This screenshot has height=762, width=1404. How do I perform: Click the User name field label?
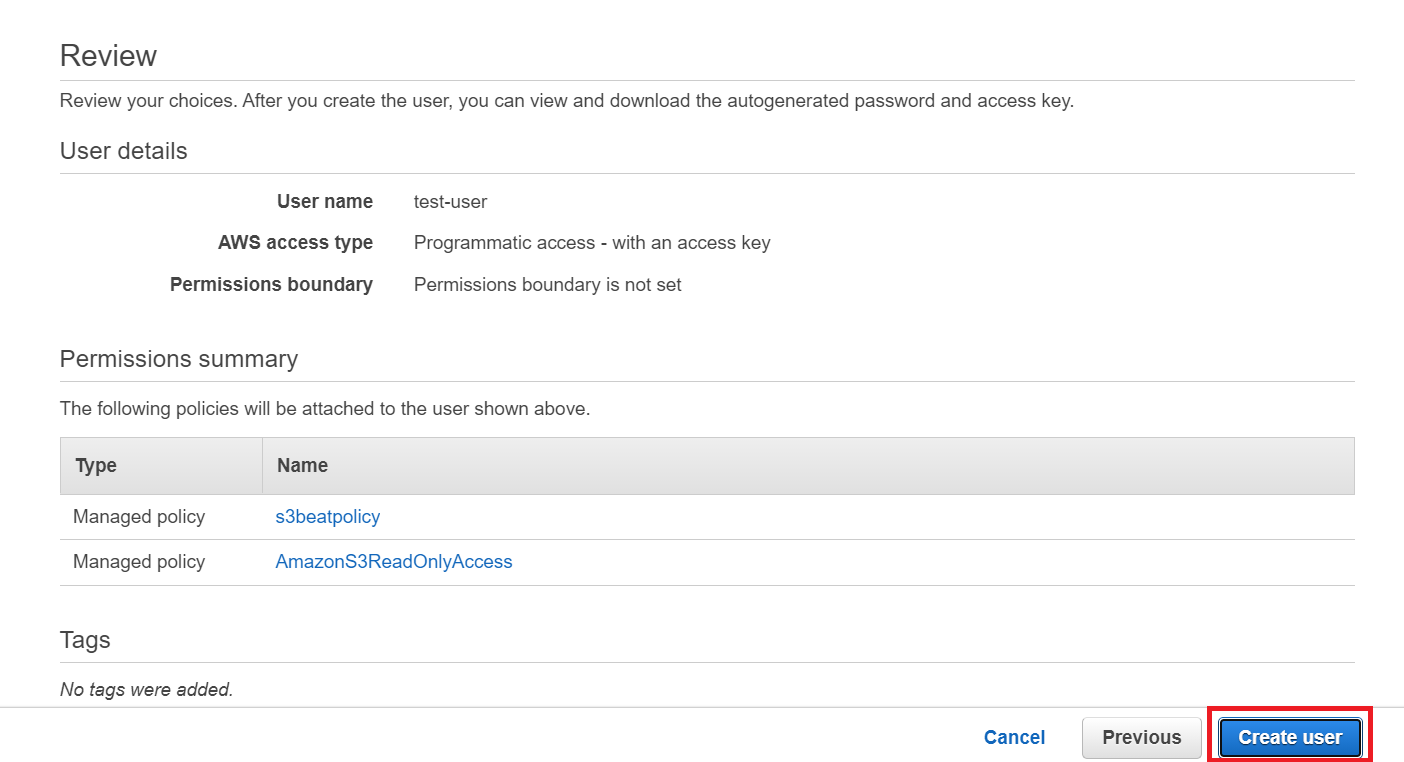324,202
